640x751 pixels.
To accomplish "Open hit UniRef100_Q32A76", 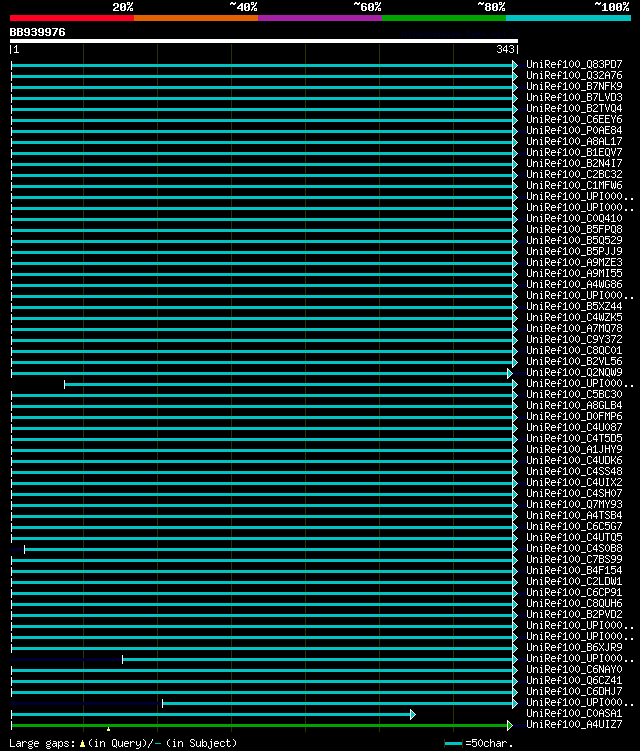I will click(x=574, y=75).
